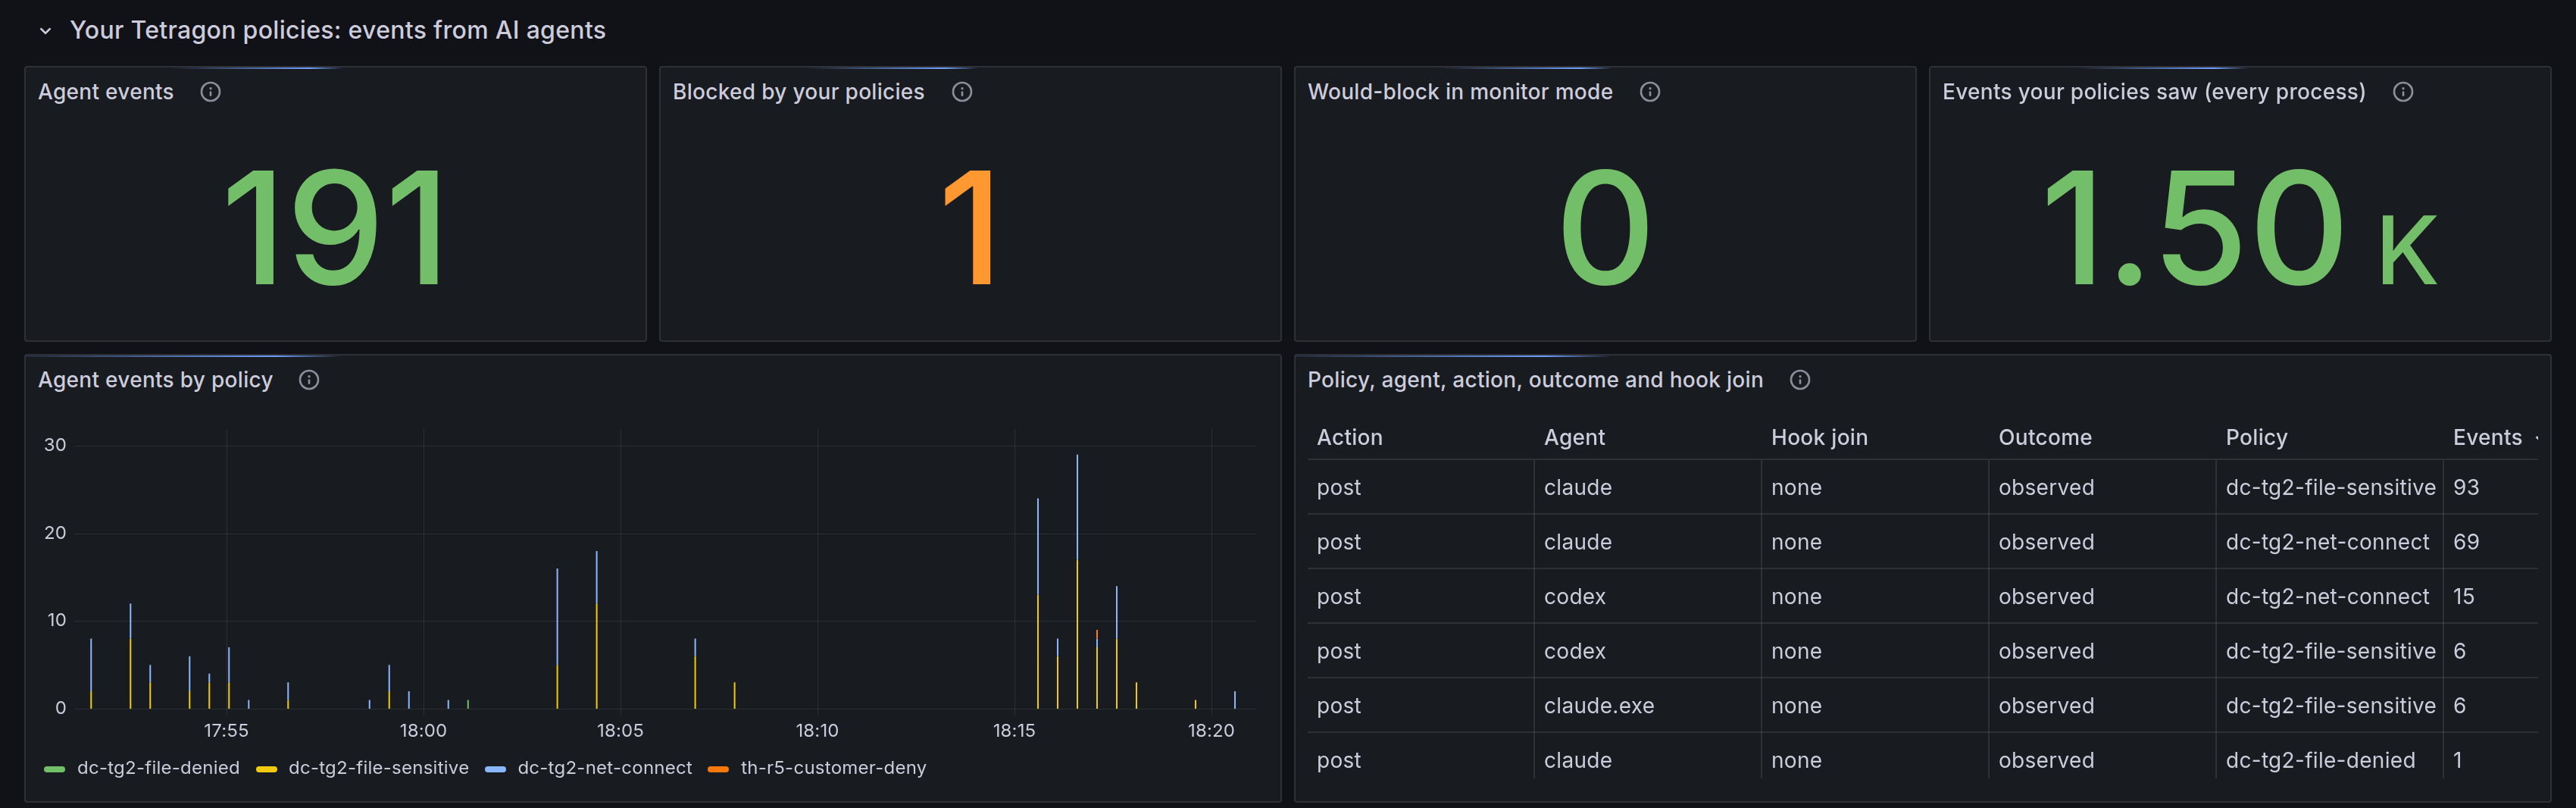Image resolution: width=2576 pixels, height=808 pixels.
Task: Click the 0 would-block stat value
Action: (x=1604, y=227)
